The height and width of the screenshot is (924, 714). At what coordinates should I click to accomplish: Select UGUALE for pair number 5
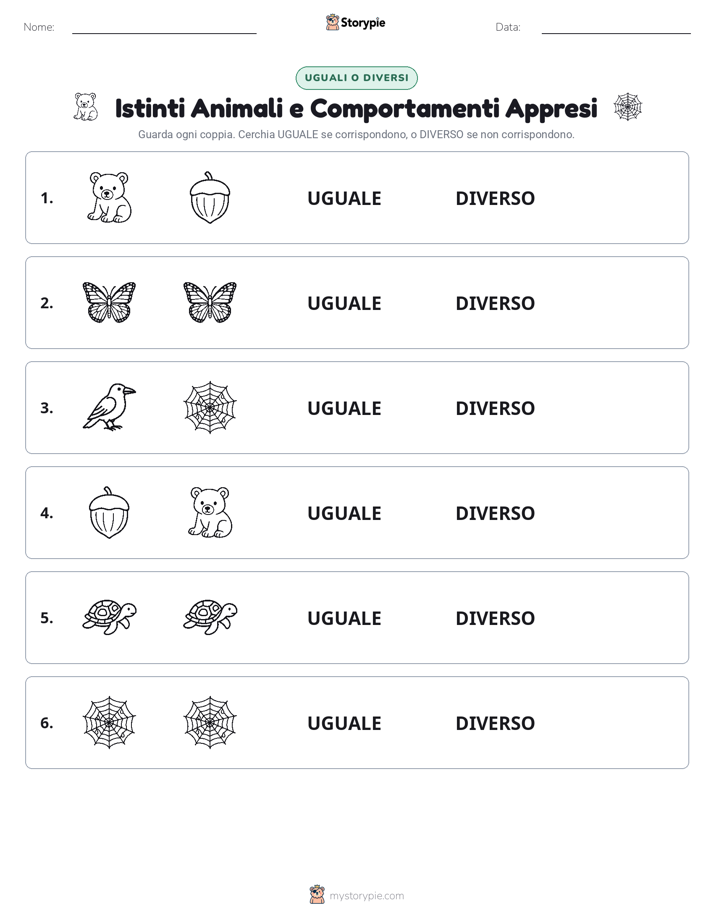344,618
